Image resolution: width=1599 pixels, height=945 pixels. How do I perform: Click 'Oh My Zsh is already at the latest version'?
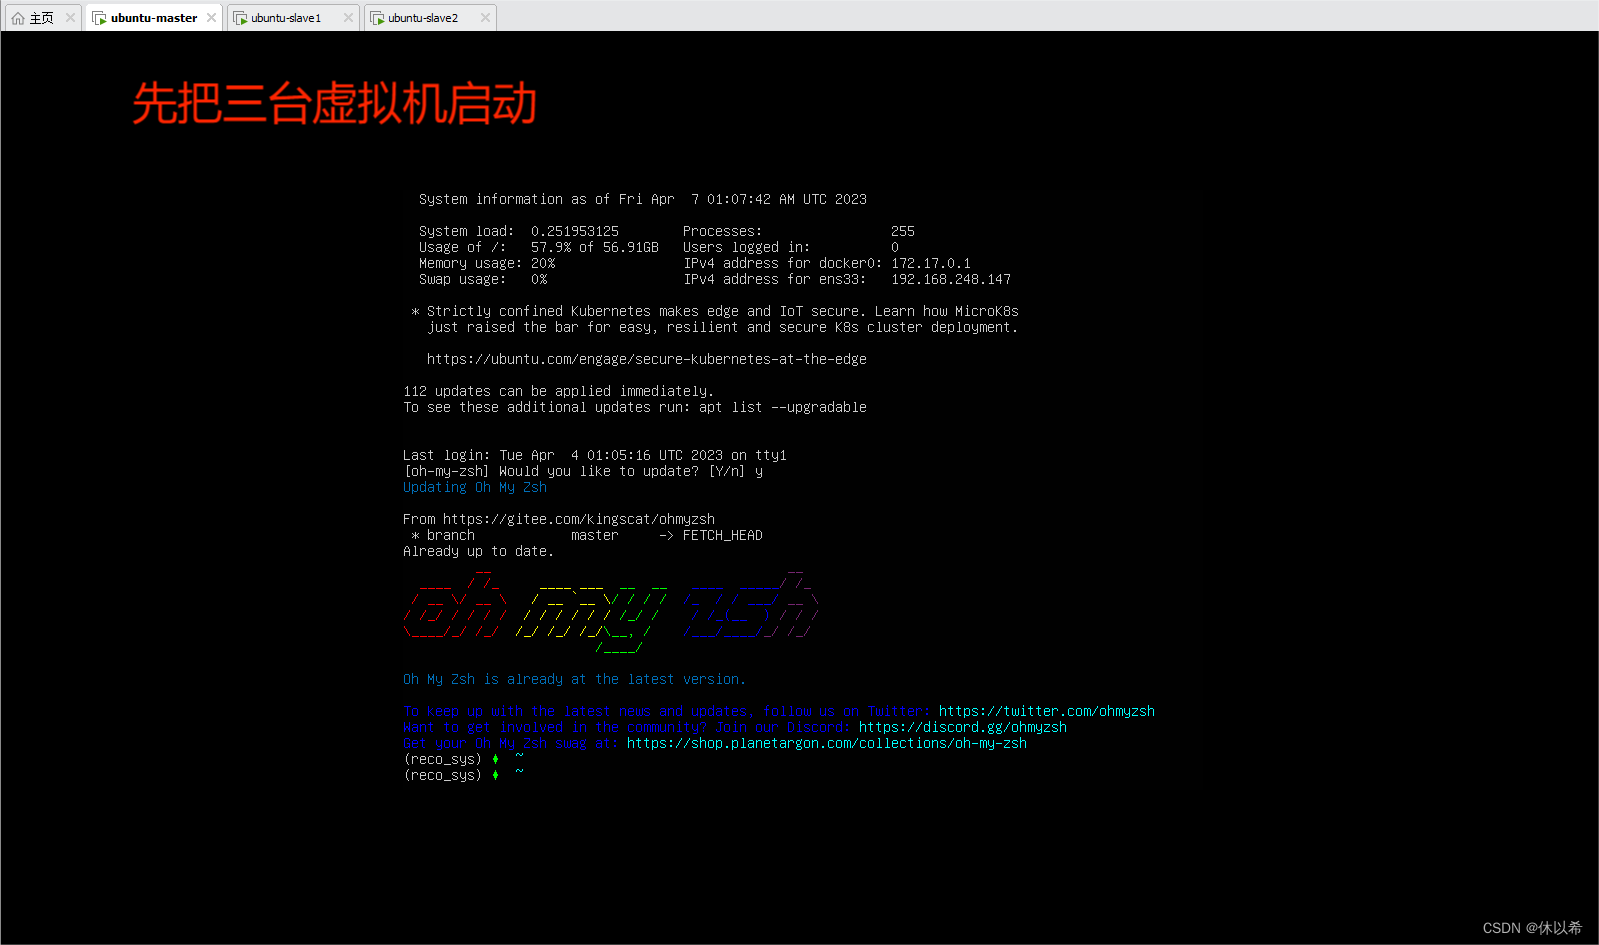coord(574,679)
